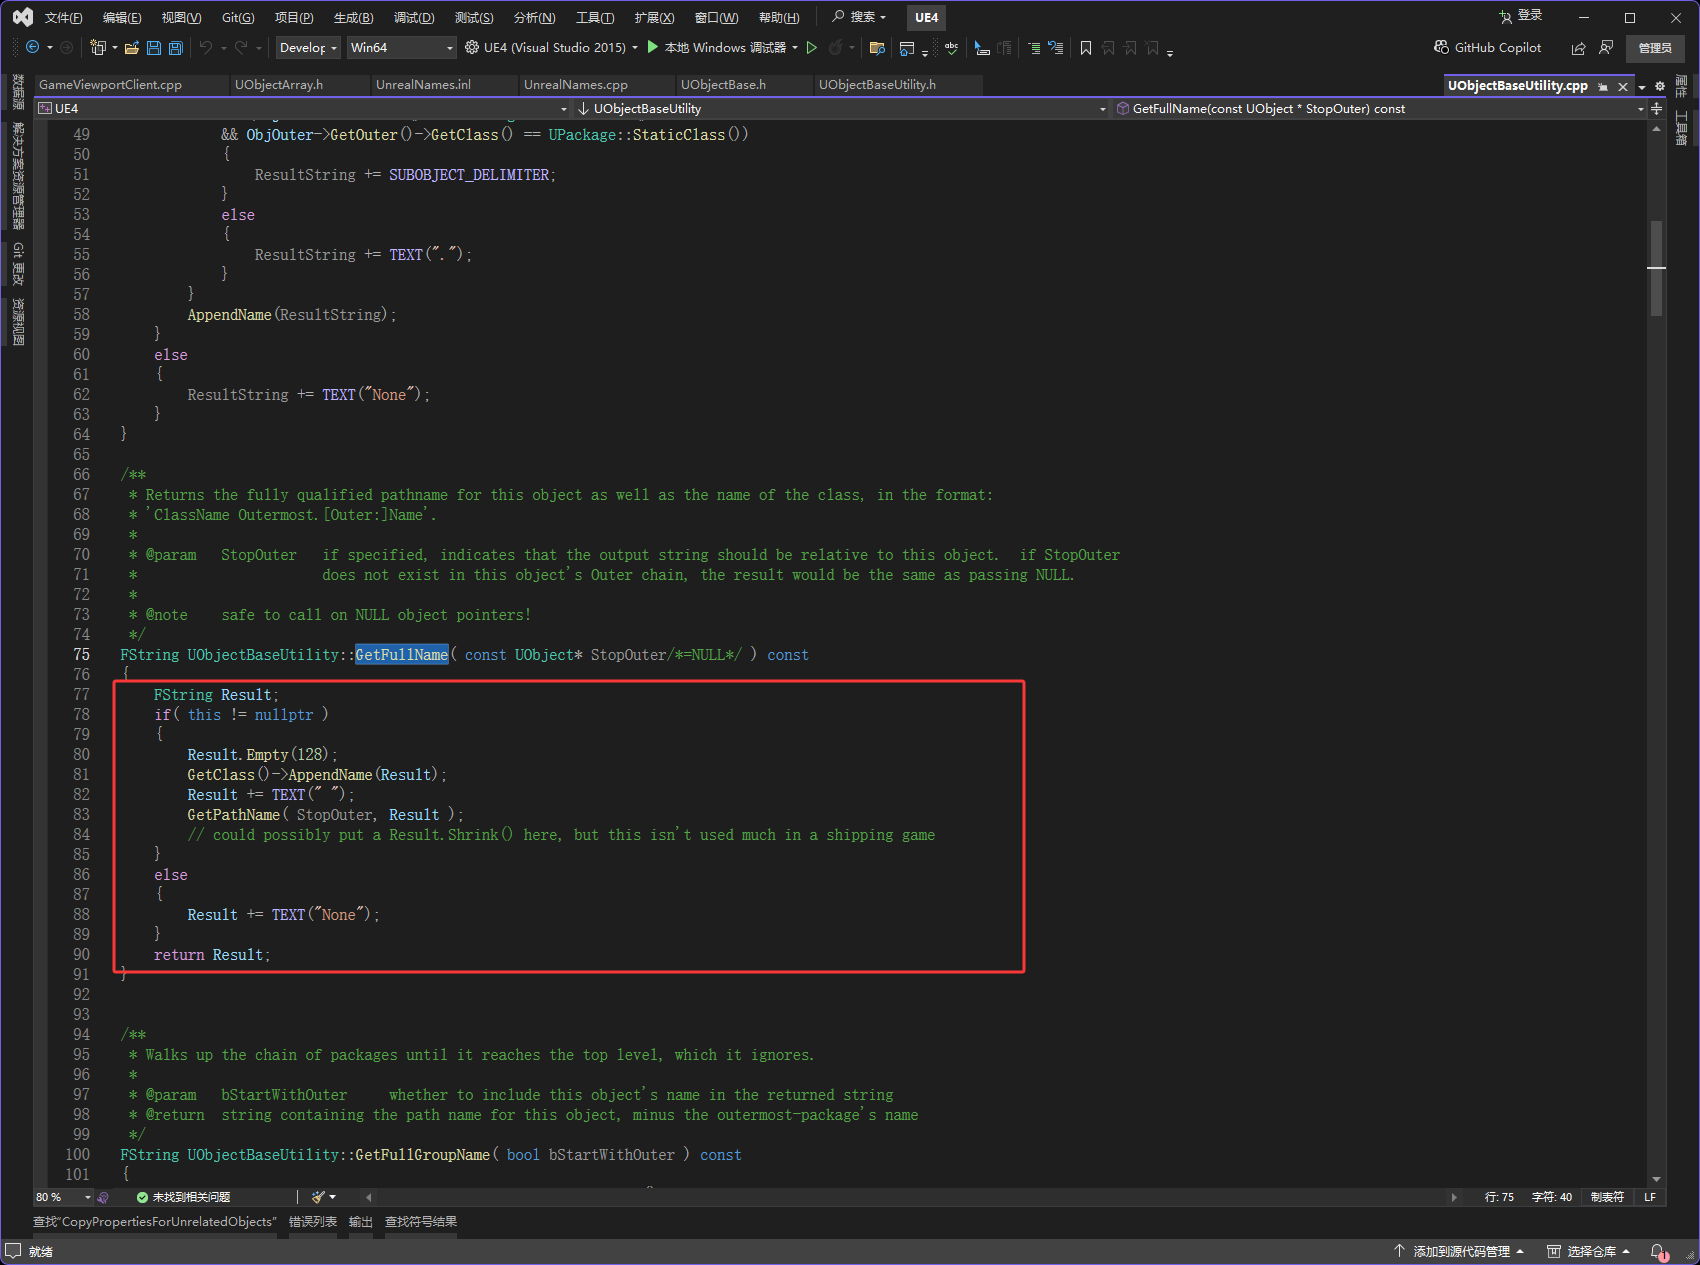Click the 登录 sign-in button

click(x=1521, y=16)
